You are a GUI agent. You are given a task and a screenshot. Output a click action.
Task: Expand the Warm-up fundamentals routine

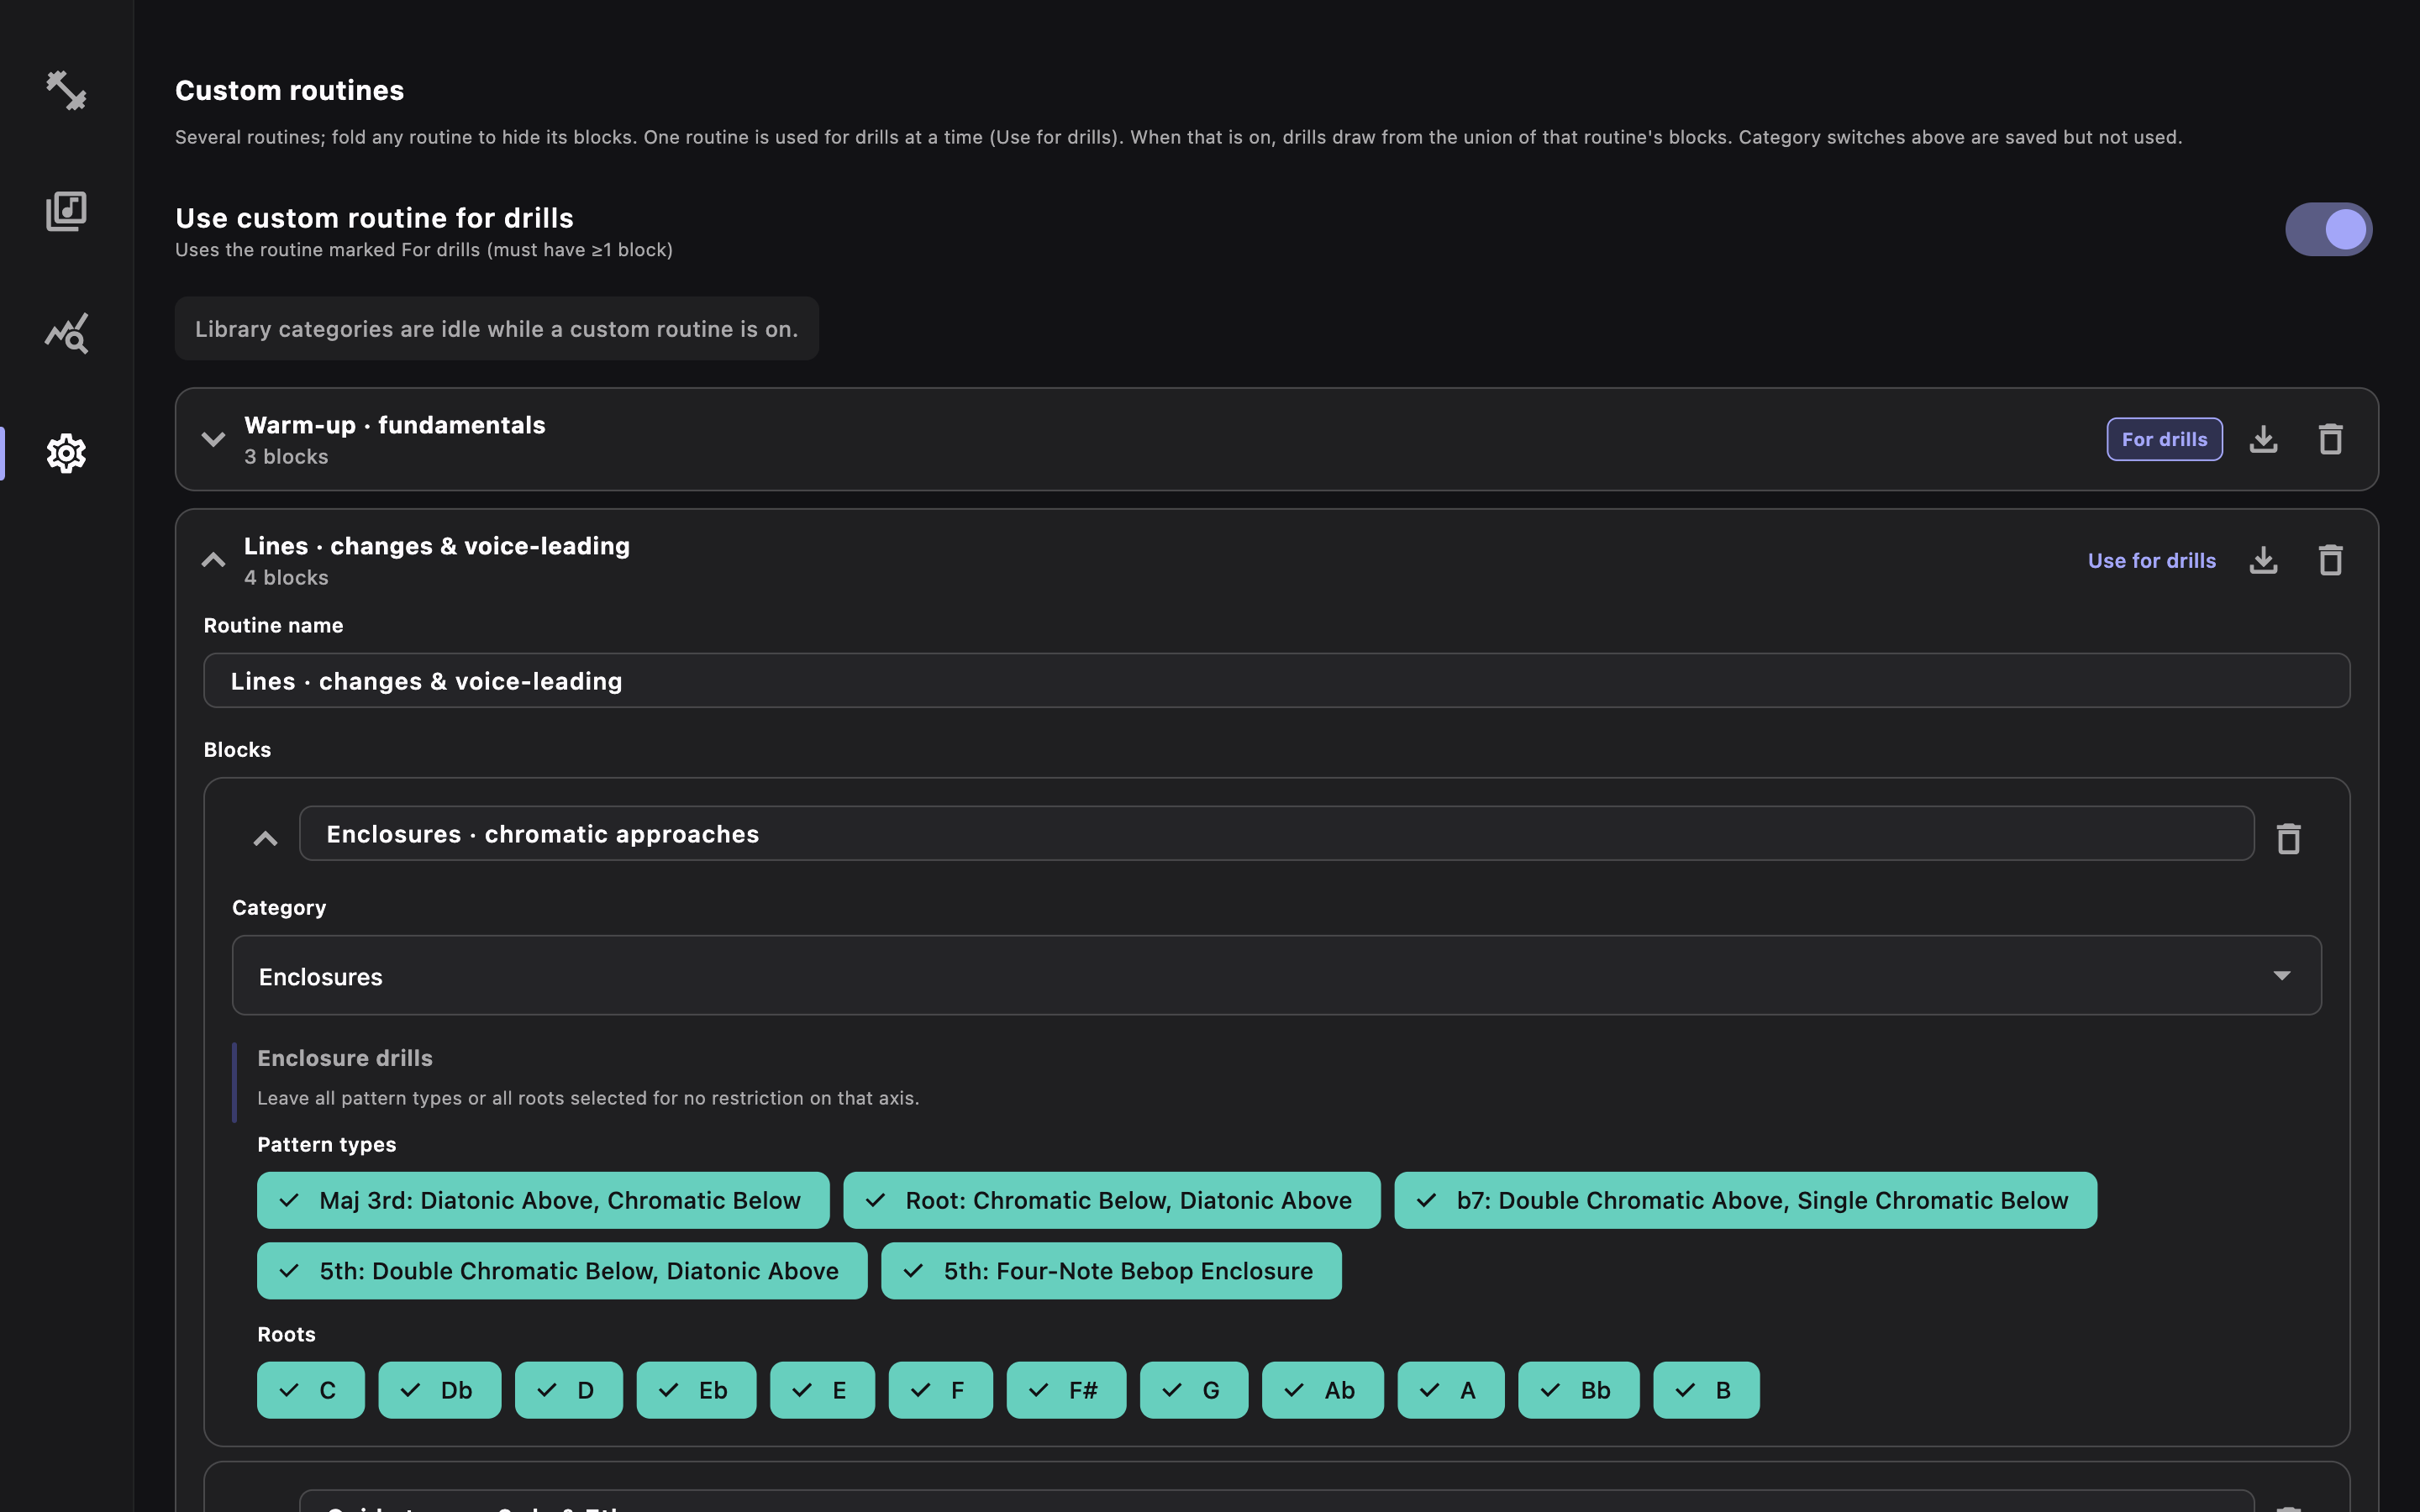[213, 439]
